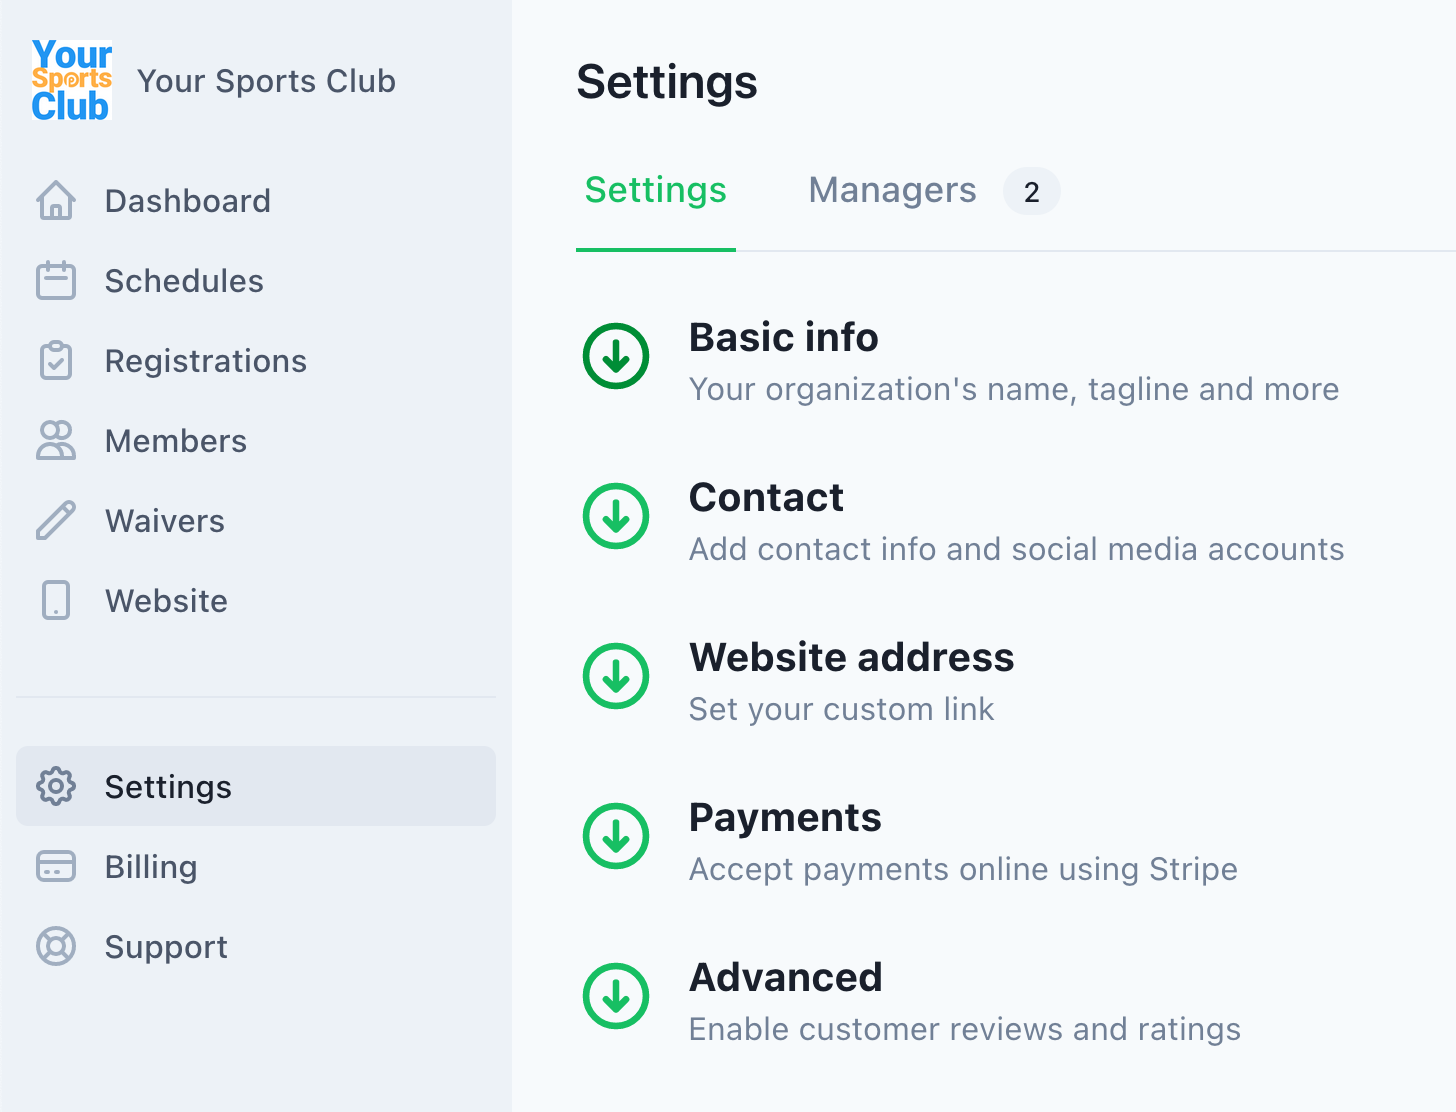Open Schedules from the sidebar
The height and width of the screenshot is (1112, 1456).
(x=184, y=280)
